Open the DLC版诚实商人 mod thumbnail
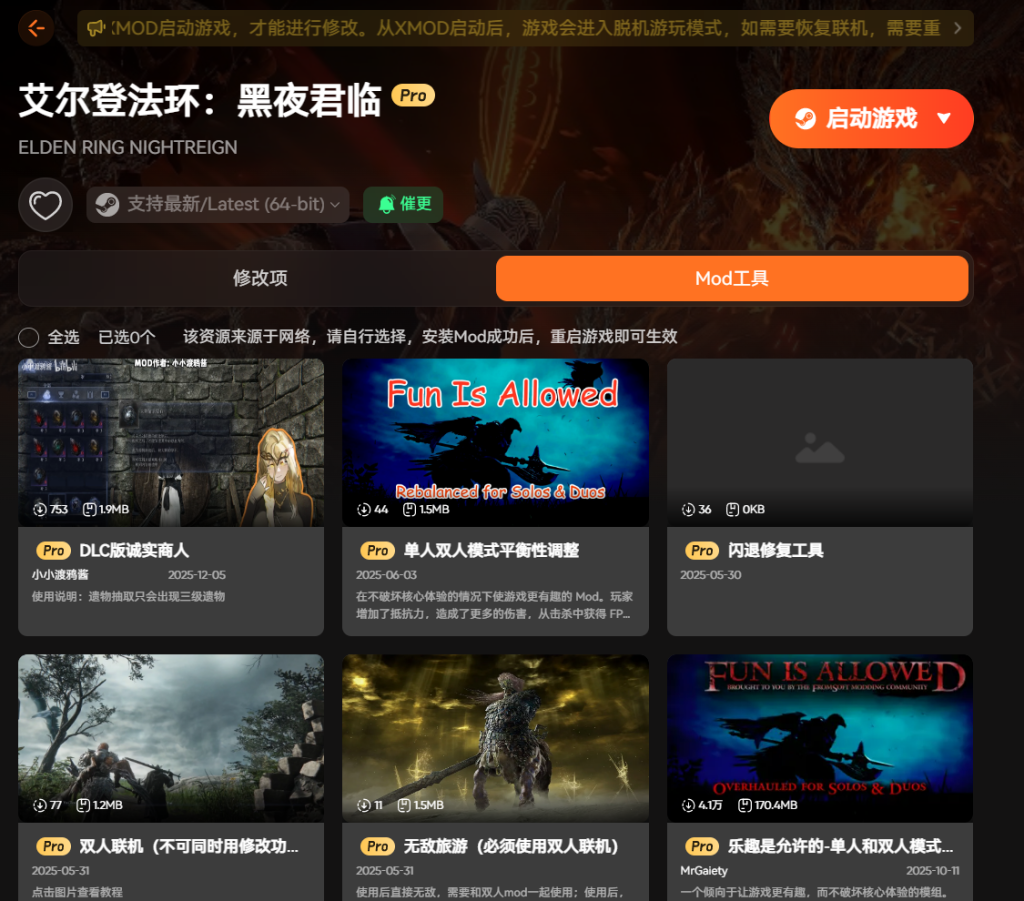1024x901 pixels. (x=171, y=442)
